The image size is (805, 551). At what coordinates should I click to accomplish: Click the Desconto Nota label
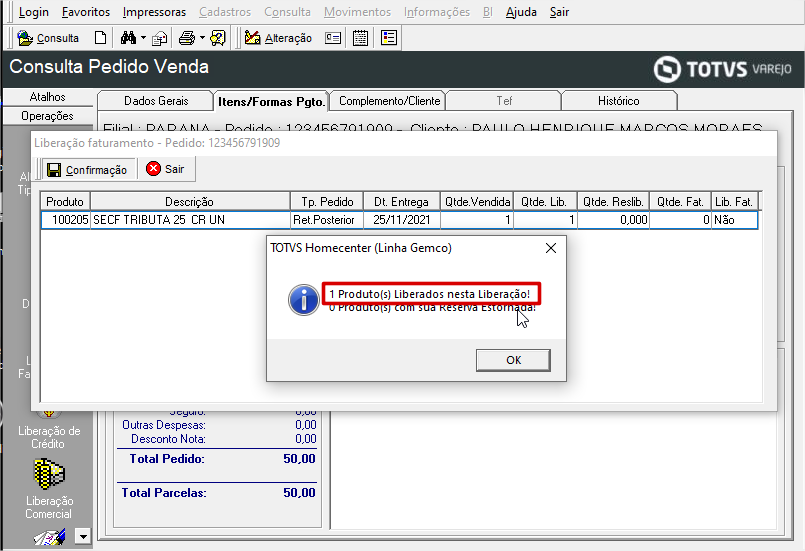pyautogui.click(x=168, y=439)
